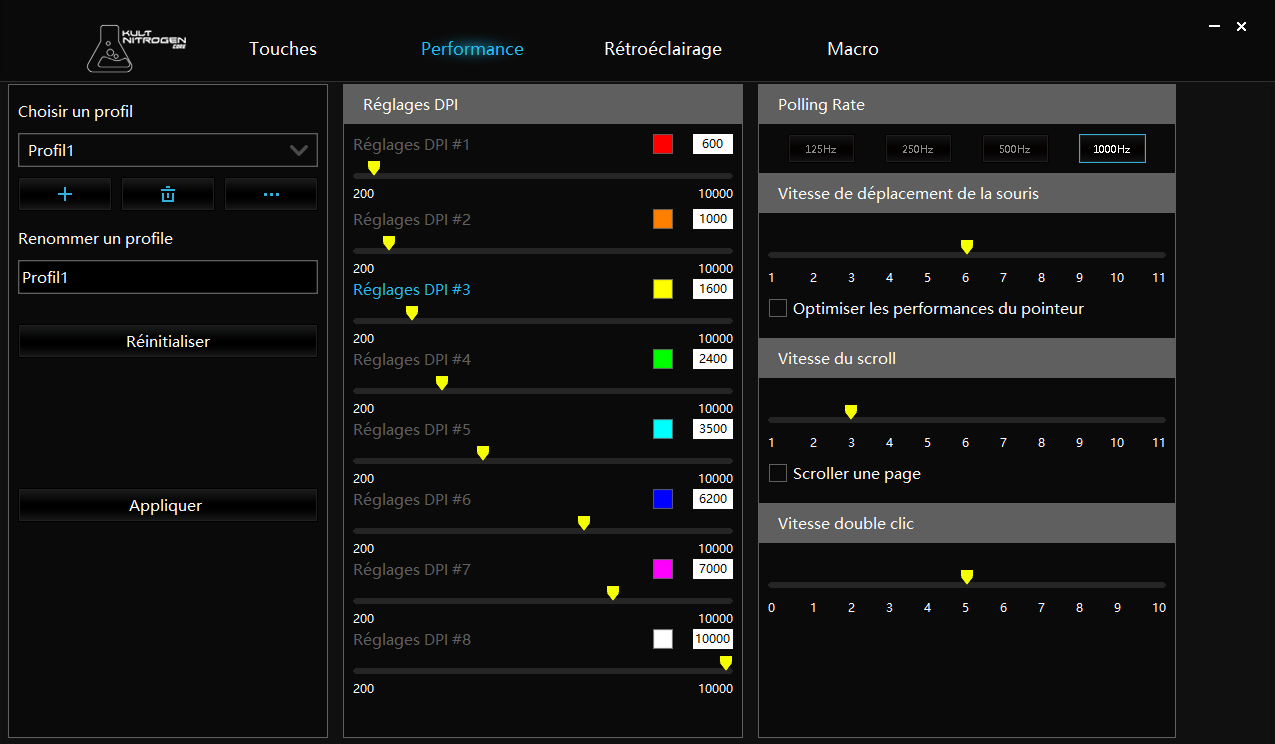Open the profile options ellipsis button

click(271, 194)
